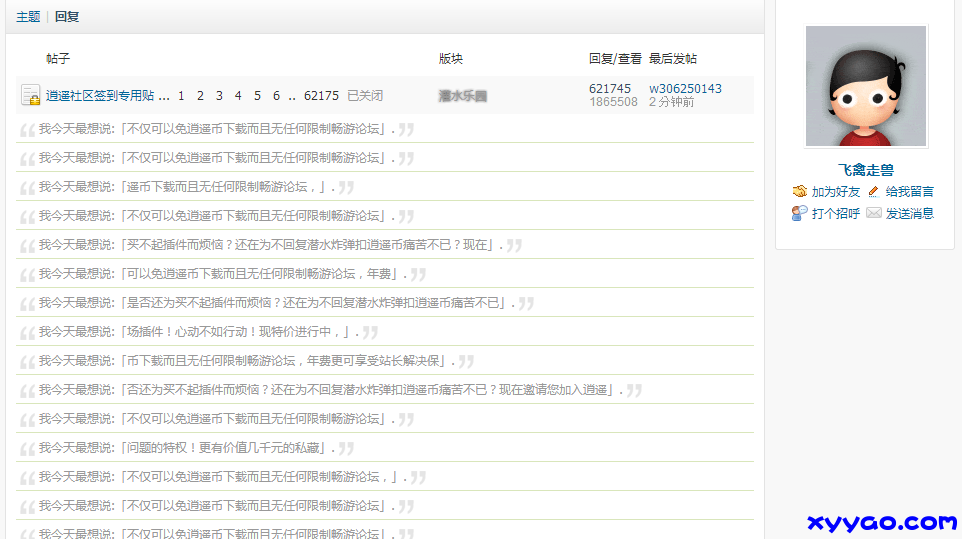Click the envelope message icon
The height and width of the screenshot is (539, 962).
874,213
